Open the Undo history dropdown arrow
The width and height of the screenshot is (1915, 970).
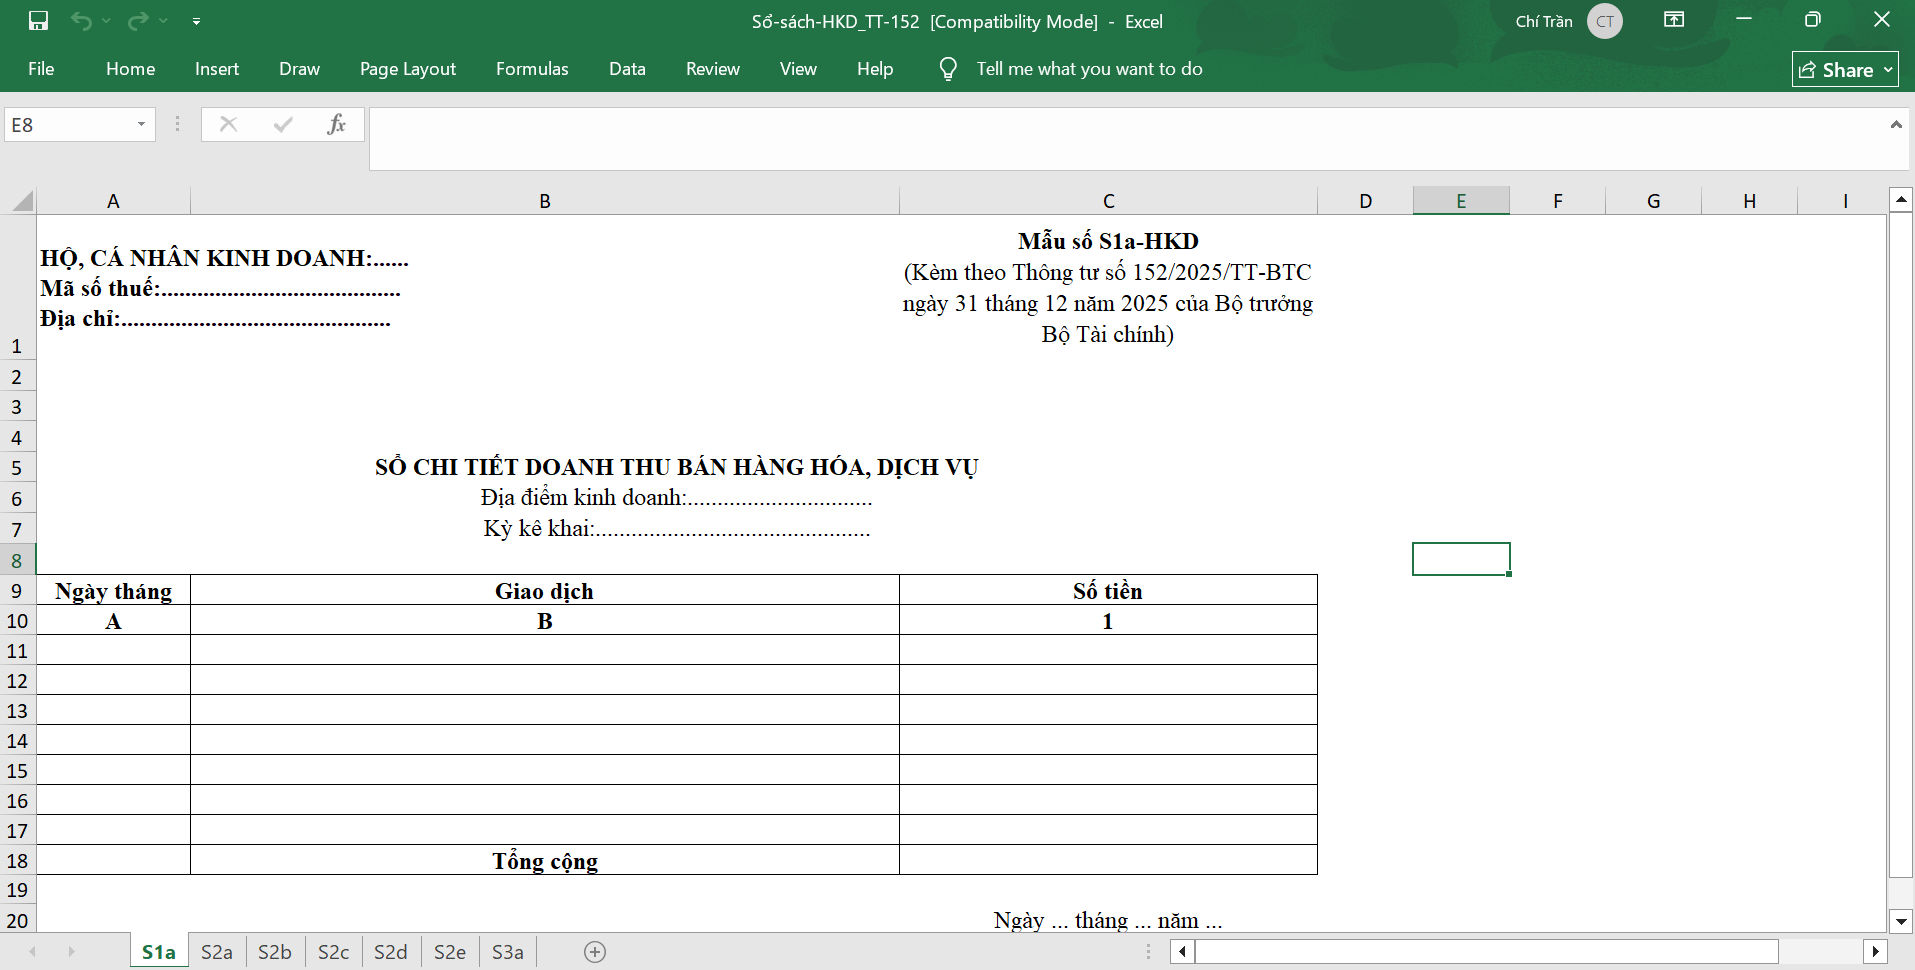[107, 21]
